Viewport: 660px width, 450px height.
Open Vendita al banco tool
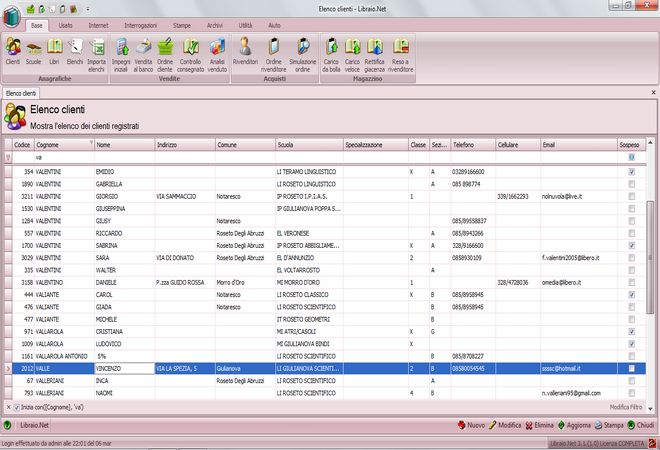point(143,55)
